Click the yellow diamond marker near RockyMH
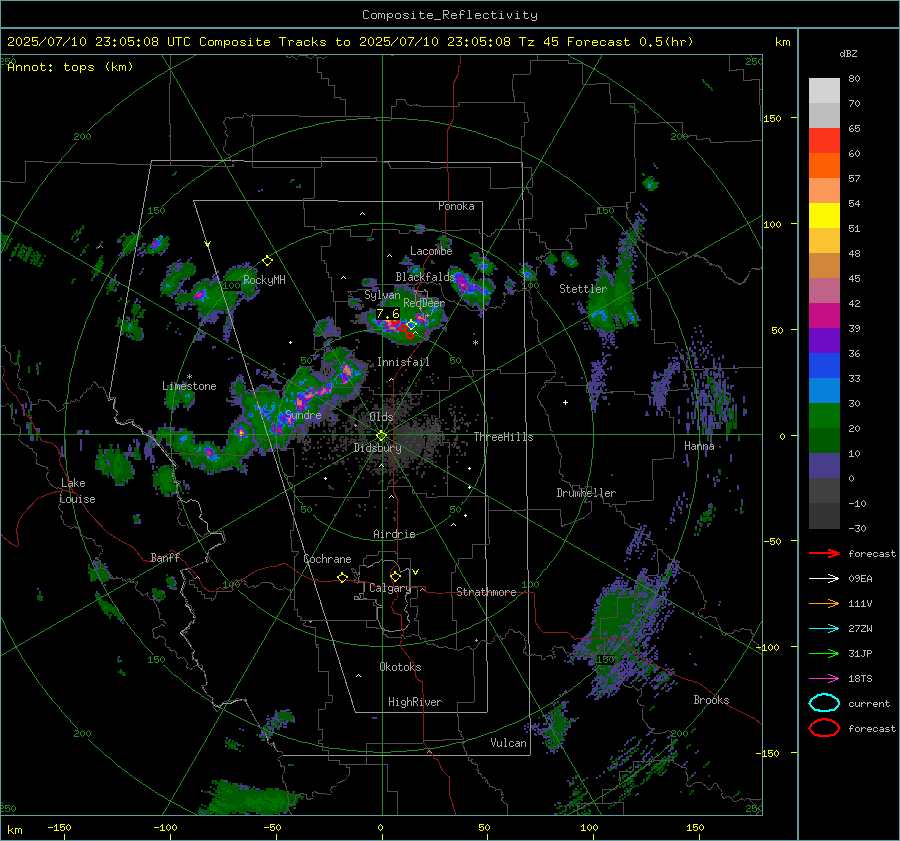The image size is (900, 841). 267,261
